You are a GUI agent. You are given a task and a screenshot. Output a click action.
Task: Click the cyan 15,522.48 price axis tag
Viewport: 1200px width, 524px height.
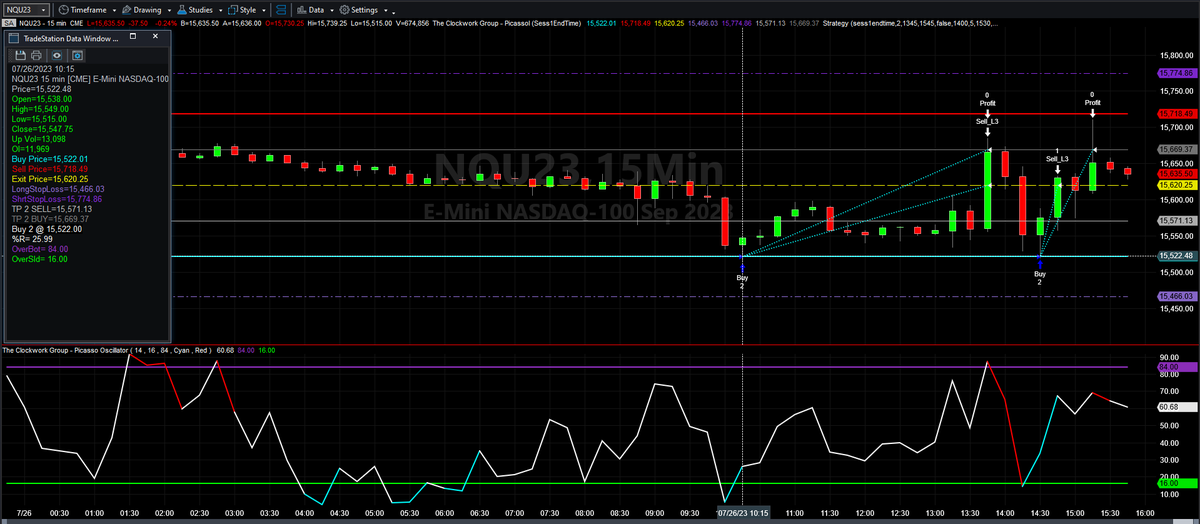coord(1177,256)
